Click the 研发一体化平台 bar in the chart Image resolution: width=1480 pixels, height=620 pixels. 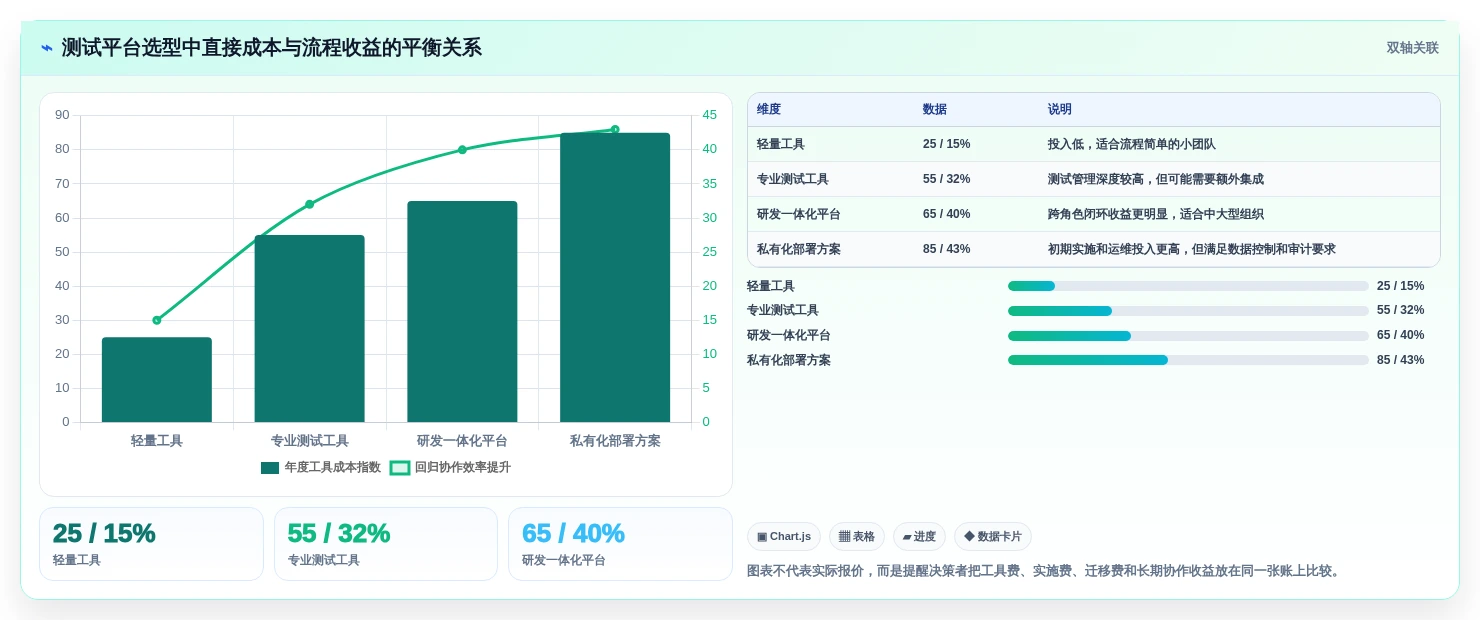click(462, 311)
